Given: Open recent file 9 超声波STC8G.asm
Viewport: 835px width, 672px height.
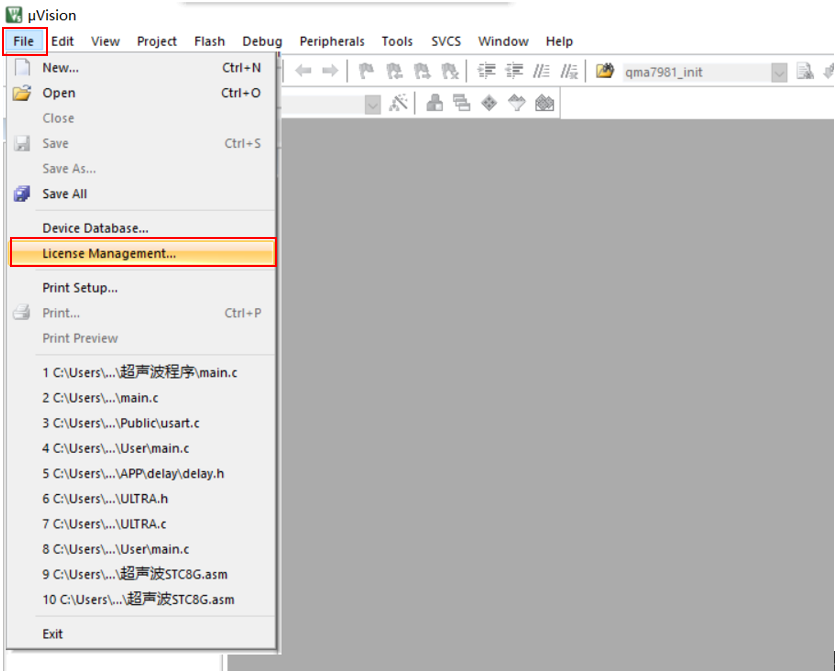Looking at the screenshot, I should tap(142, 575).
